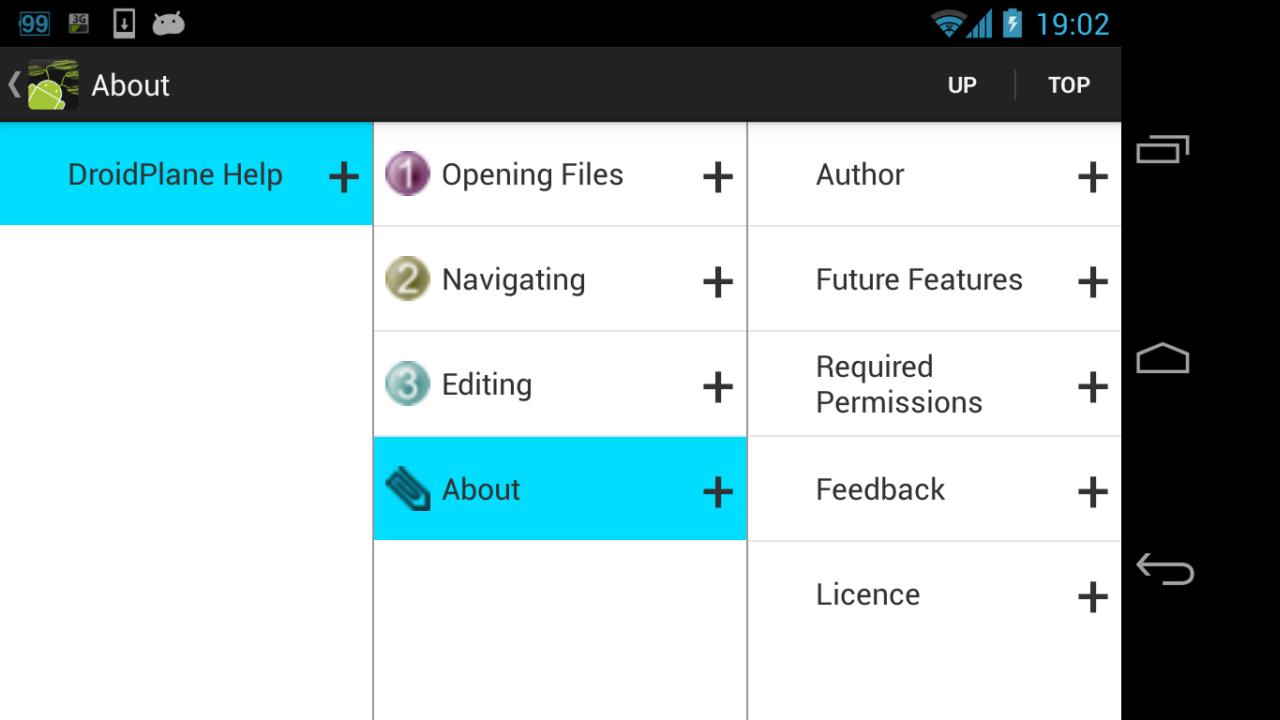The image size is (1280, 720).
Task: Click the teal number 3 icon
Action: point(407,384)
